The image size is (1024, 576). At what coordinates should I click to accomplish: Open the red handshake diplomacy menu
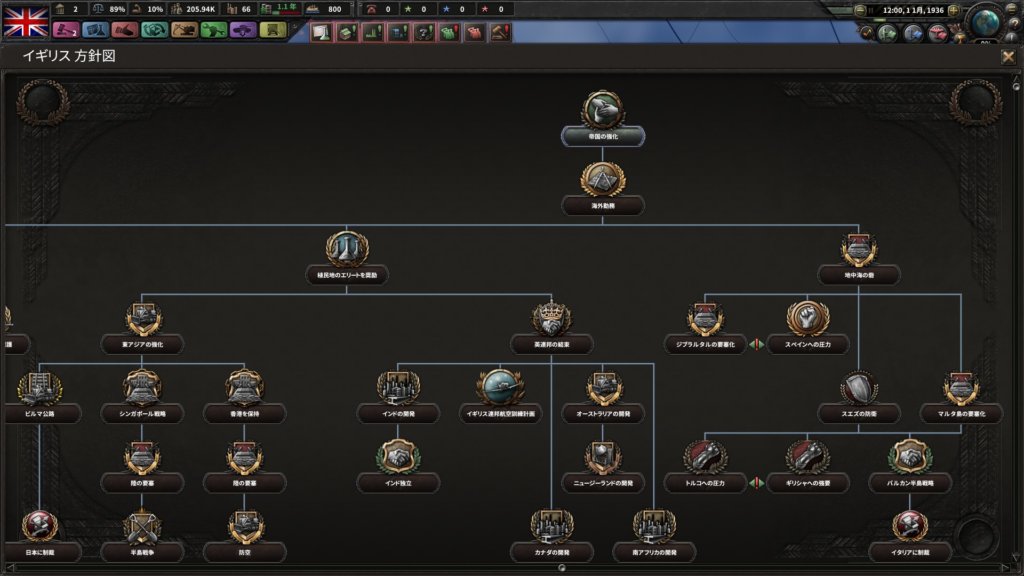click(125, 30)
